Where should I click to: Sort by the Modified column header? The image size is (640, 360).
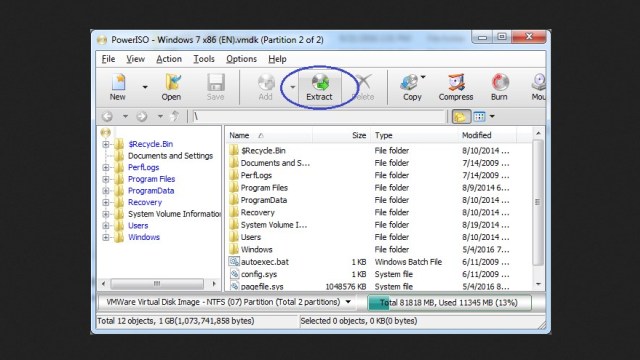click(x=487, y=136)
